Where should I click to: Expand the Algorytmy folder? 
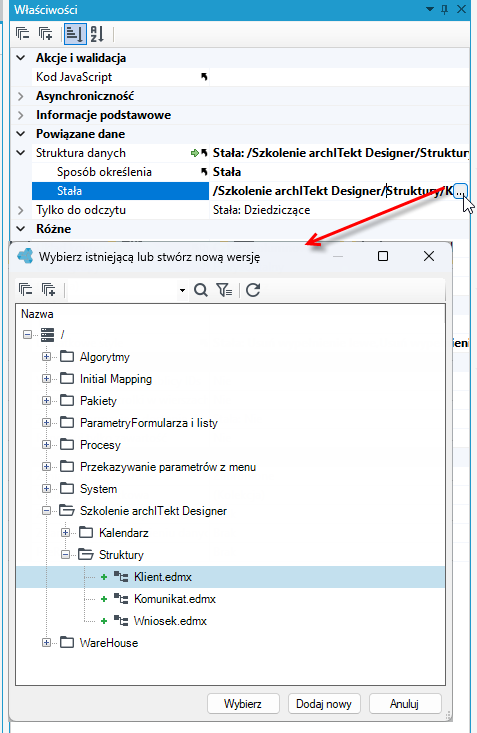46,357
